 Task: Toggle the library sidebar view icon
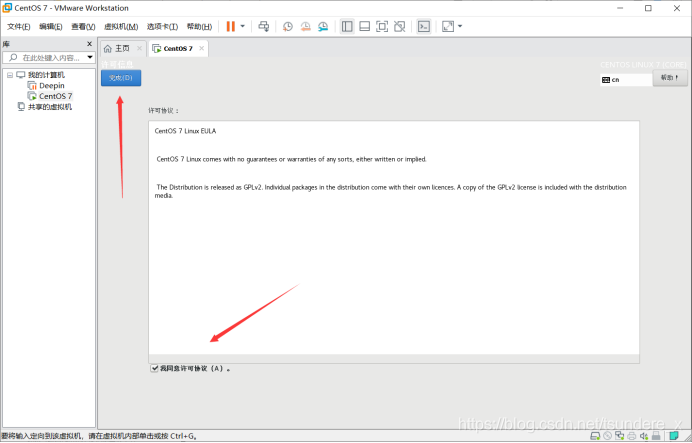coord(347,26)
